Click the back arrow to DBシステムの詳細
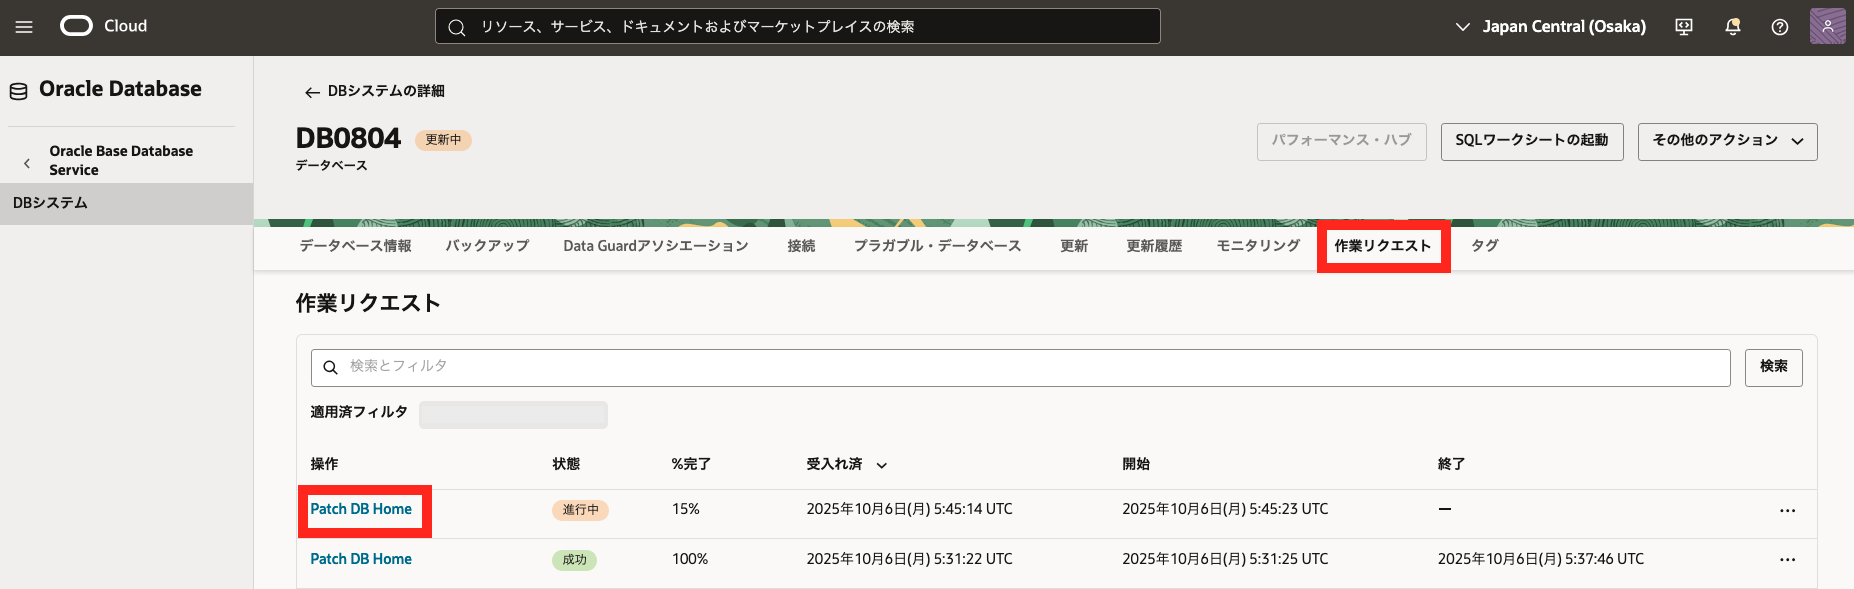The width and height of the screenshot is (1854, 589). (x=312, y=92)
